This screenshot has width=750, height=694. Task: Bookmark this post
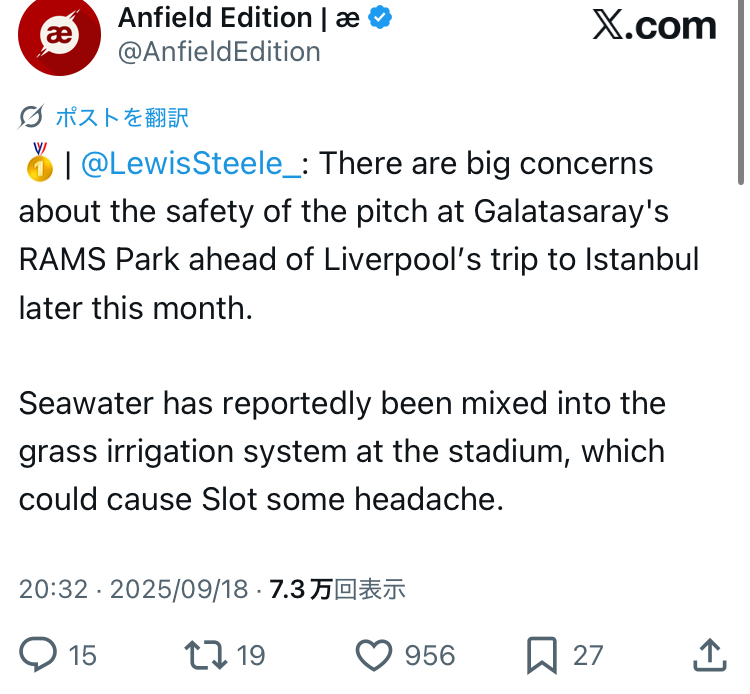(541, 655)
